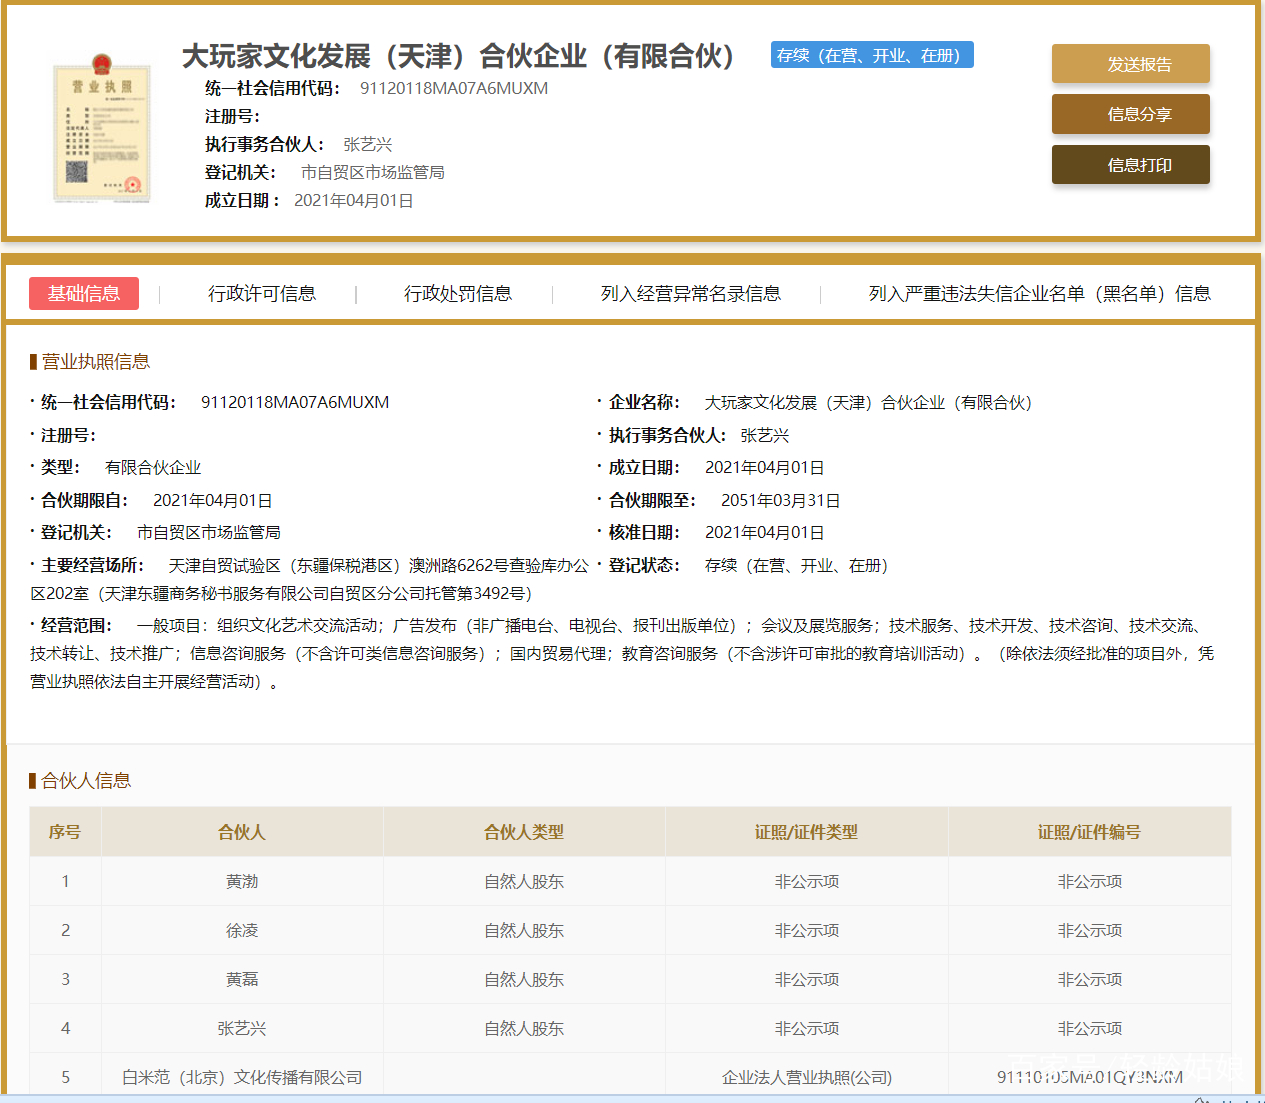
Task: Select partner 张艺兴 in the partners table
Action: coord(241,1028)
